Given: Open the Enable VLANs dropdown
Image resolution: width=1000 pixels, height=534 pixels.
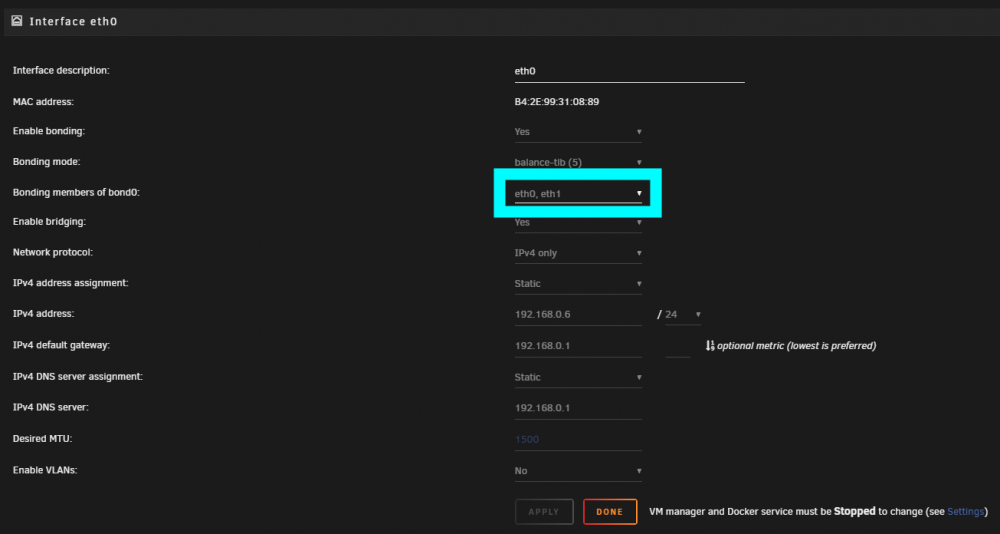Looking at the screenshot, I should [x=578, y=471].
